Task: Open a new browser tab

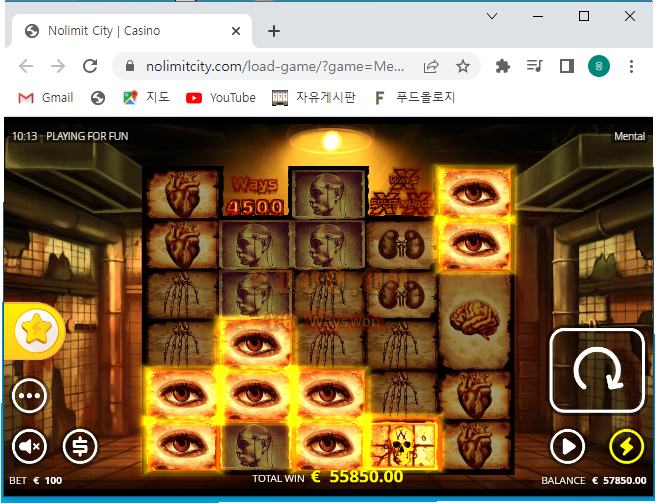Action: coord(274,31)
